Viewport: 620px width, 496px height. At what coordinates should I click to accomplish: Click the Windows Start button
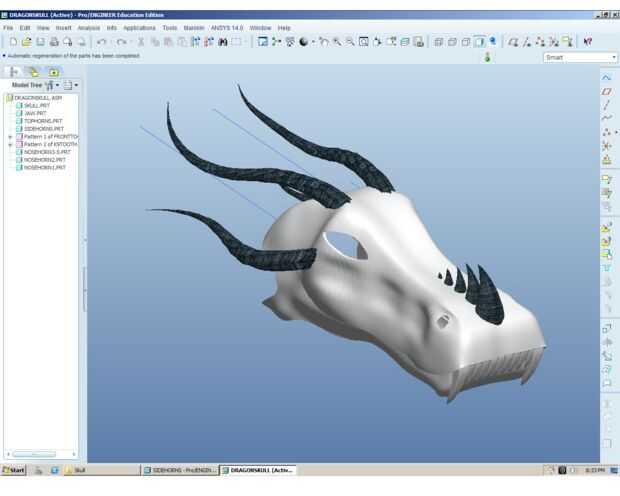(13, 470)
